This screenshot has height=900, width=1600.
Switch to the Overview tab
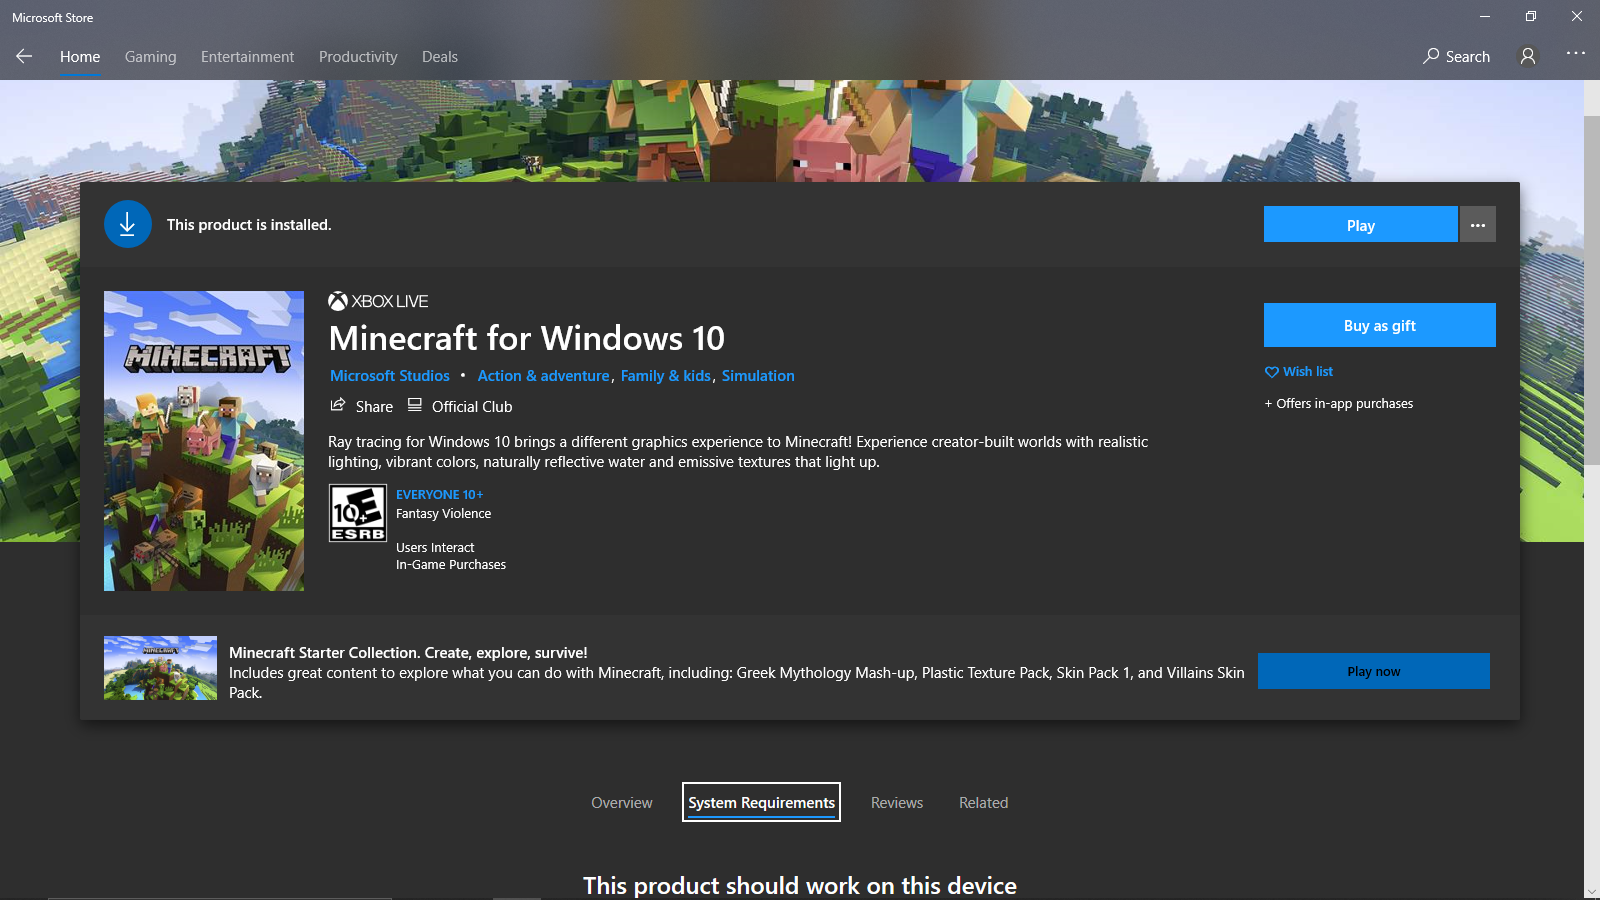pyautogui.click(x=622, y=802)
